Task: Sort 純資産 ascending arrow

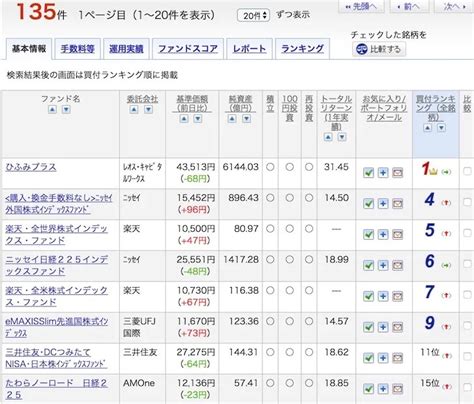Action: coord(232,119)
